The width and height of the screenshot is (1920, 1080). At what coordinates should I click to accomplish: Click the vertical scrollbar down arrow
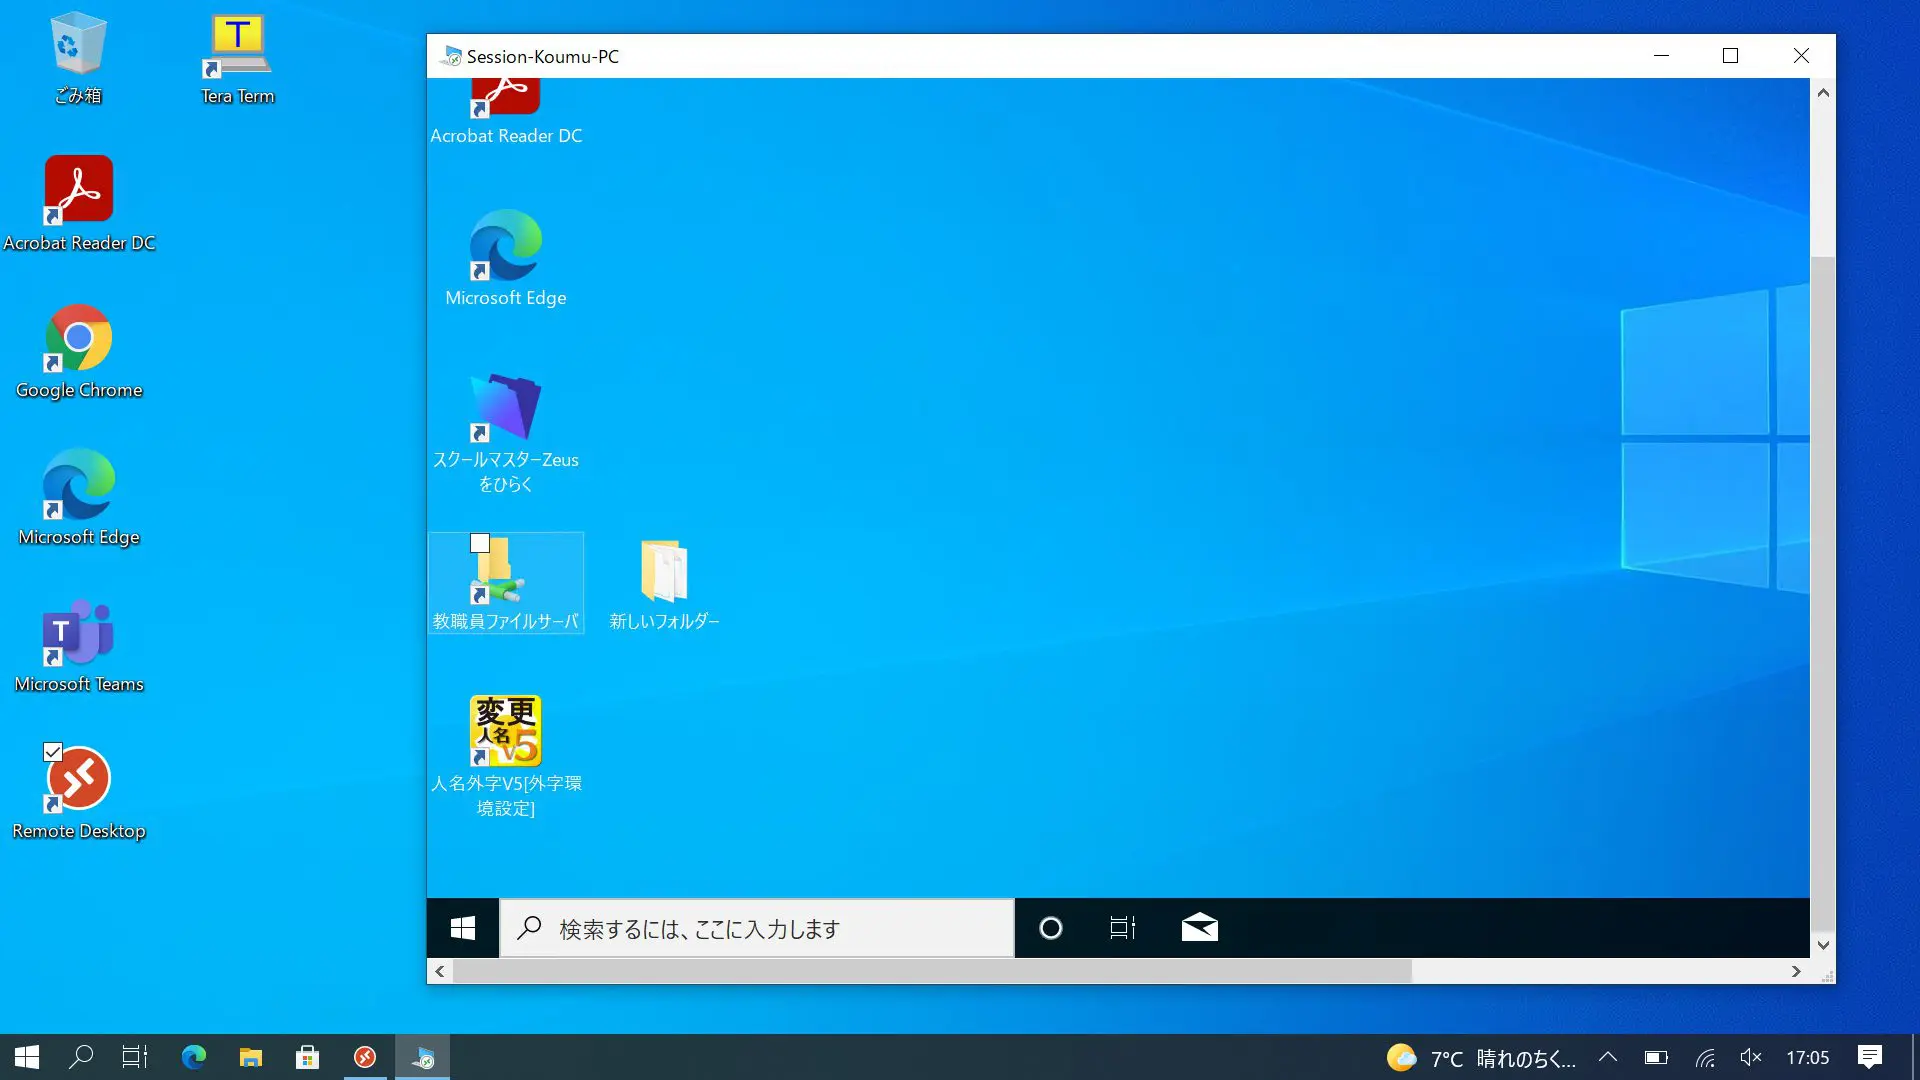(x=1823, y=945)
